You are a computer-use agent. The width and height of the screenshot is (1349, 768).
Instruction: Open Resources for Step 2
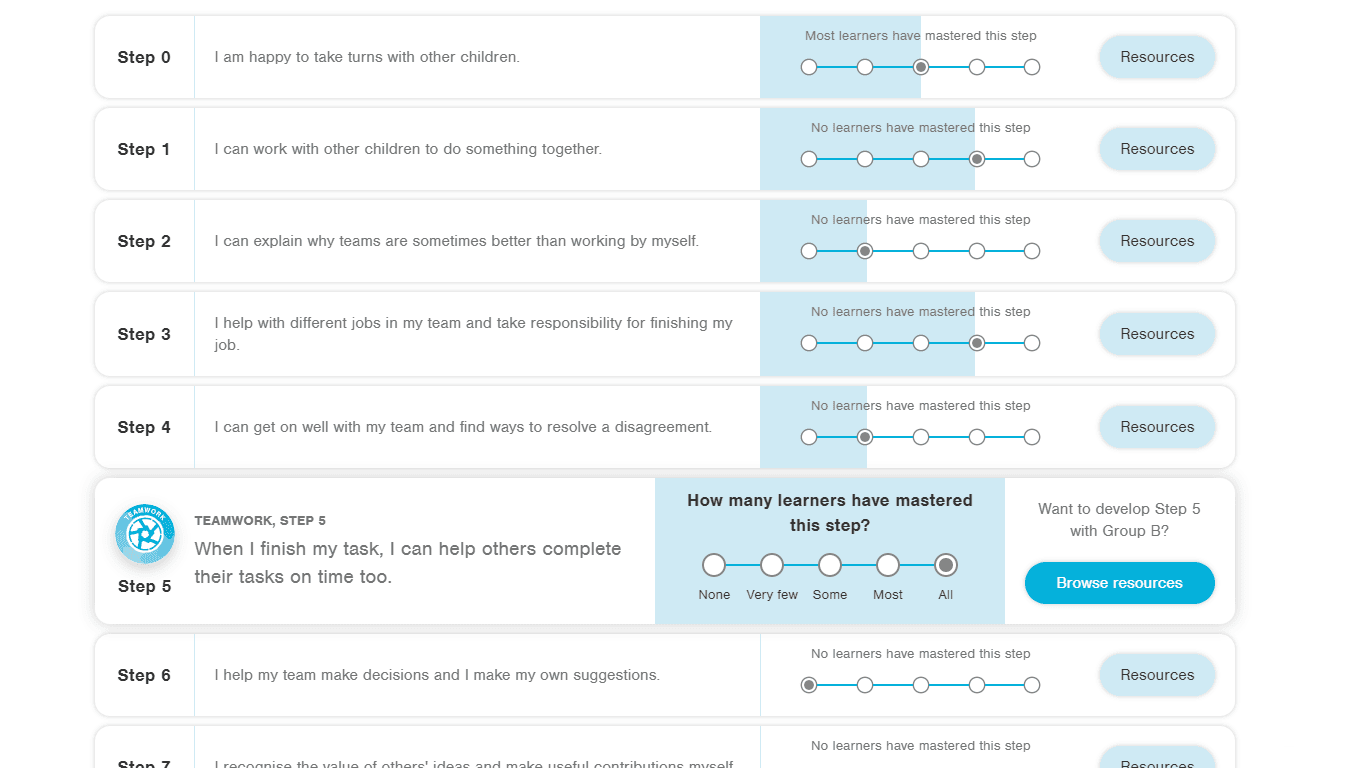click(1157, 241)
